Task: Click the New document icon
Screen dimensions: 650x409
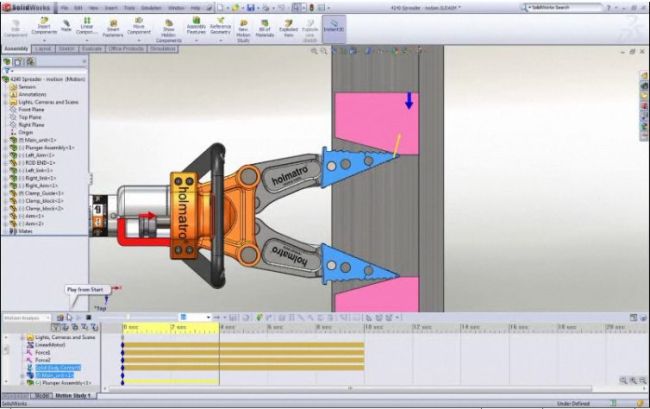Action: pyautogui.click(x=220, y=7)
